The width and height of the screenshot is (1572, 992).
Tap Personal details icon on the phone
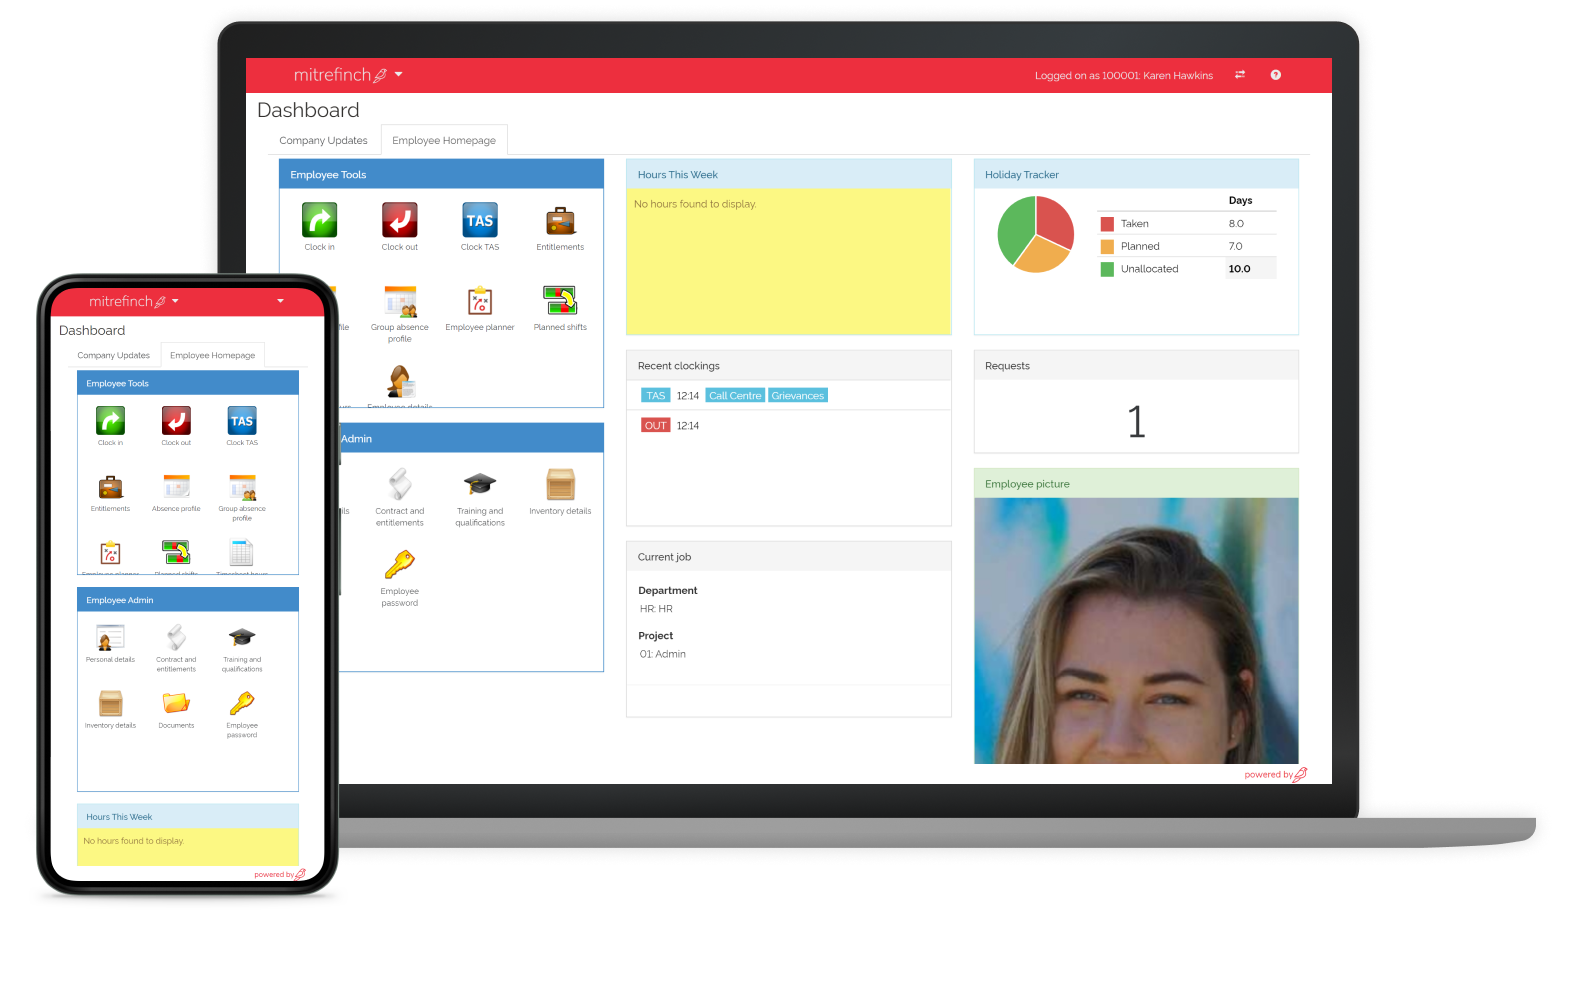pos(110,637)
